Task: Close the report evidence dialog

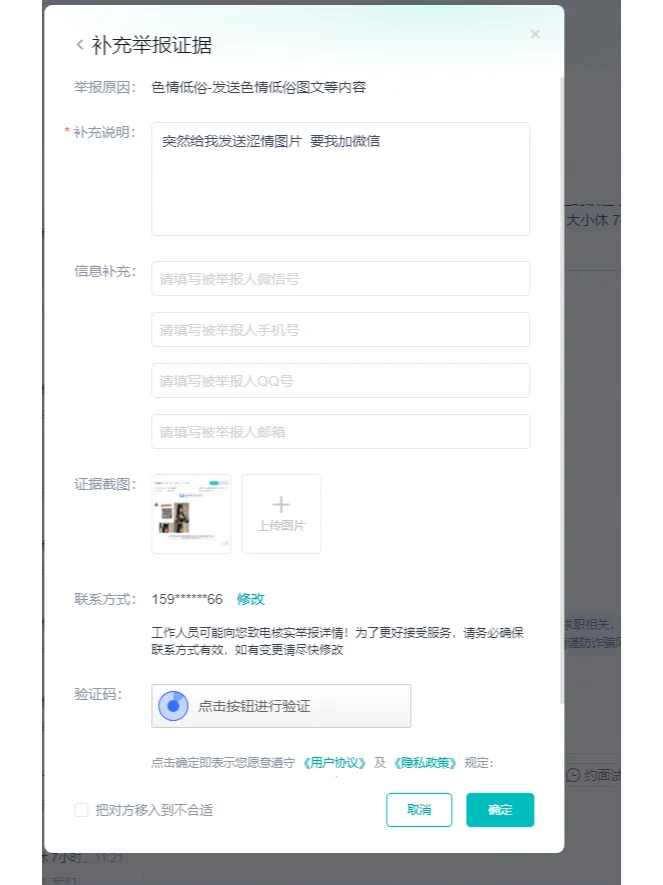Action: [535, 34]
